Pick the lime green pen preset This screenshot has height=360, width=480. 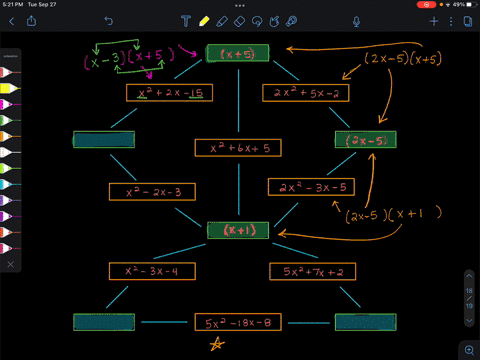click(10, 168)
